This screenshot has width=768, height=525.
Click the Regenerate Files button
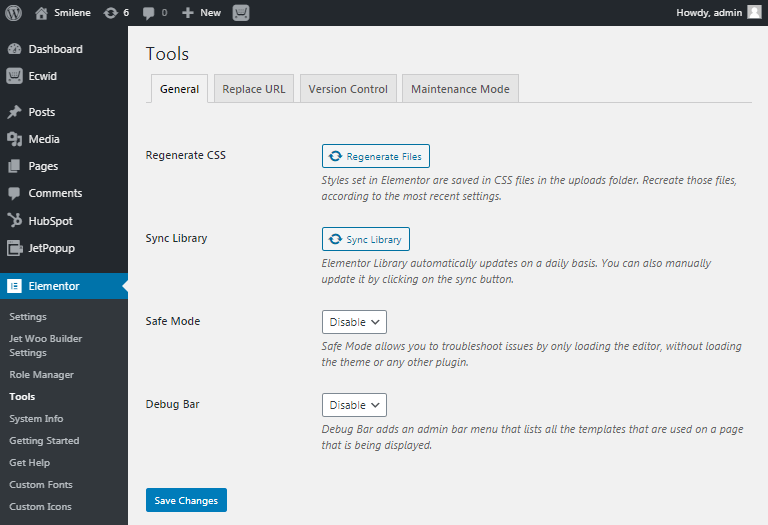(x=376, y=156)
